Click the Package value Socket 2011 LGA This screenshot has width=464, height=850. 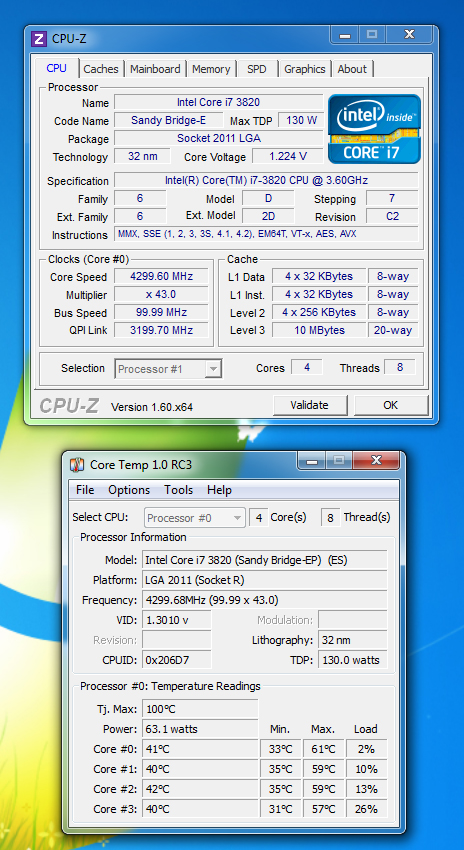pos(218,138)
